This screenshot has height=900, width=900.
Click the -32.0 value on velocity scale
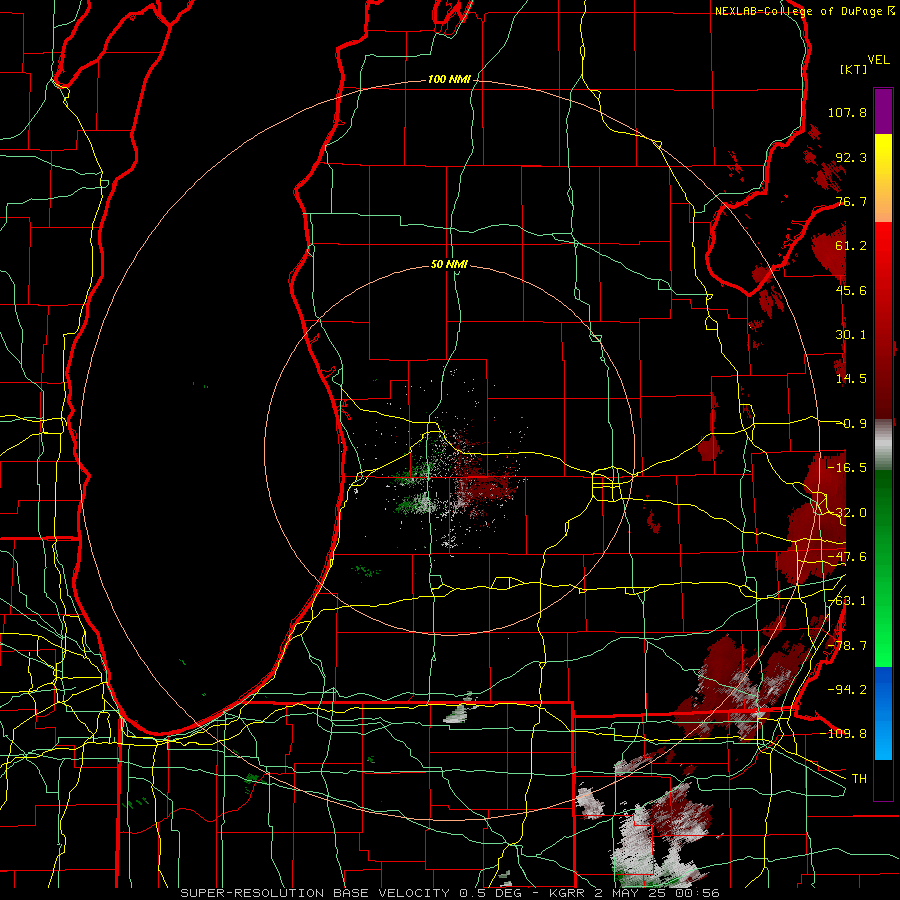847,513
